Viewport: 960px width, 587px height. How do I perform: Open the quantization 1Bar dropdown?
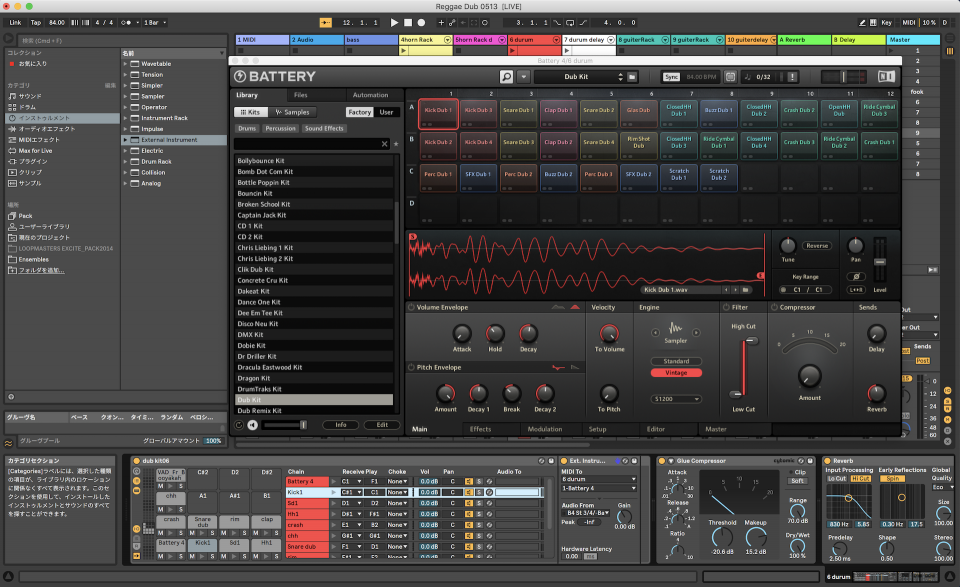[155, 23]
